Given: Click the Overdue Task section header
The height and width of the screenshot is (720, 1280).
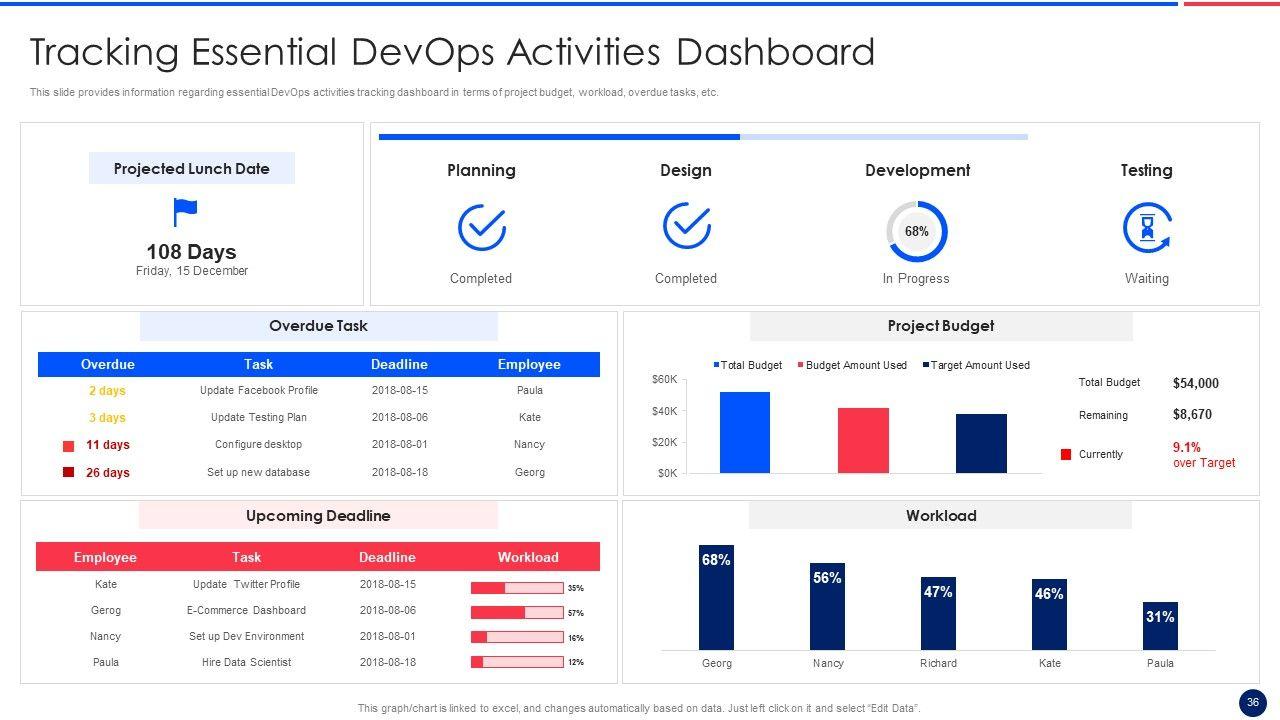Looking at the screenshot, I should tap(318, 326).
